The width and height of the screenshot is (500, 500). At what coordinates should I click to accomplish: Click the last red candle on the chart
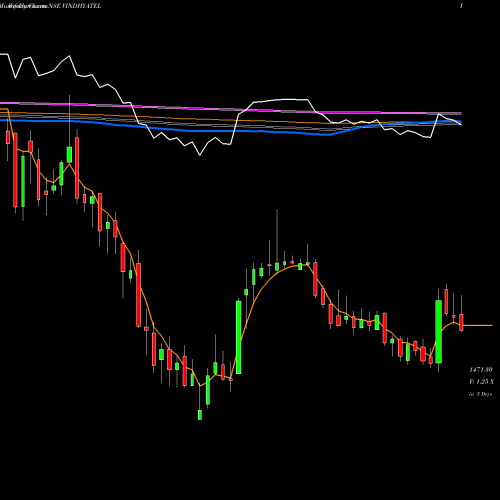pos(461,322)
